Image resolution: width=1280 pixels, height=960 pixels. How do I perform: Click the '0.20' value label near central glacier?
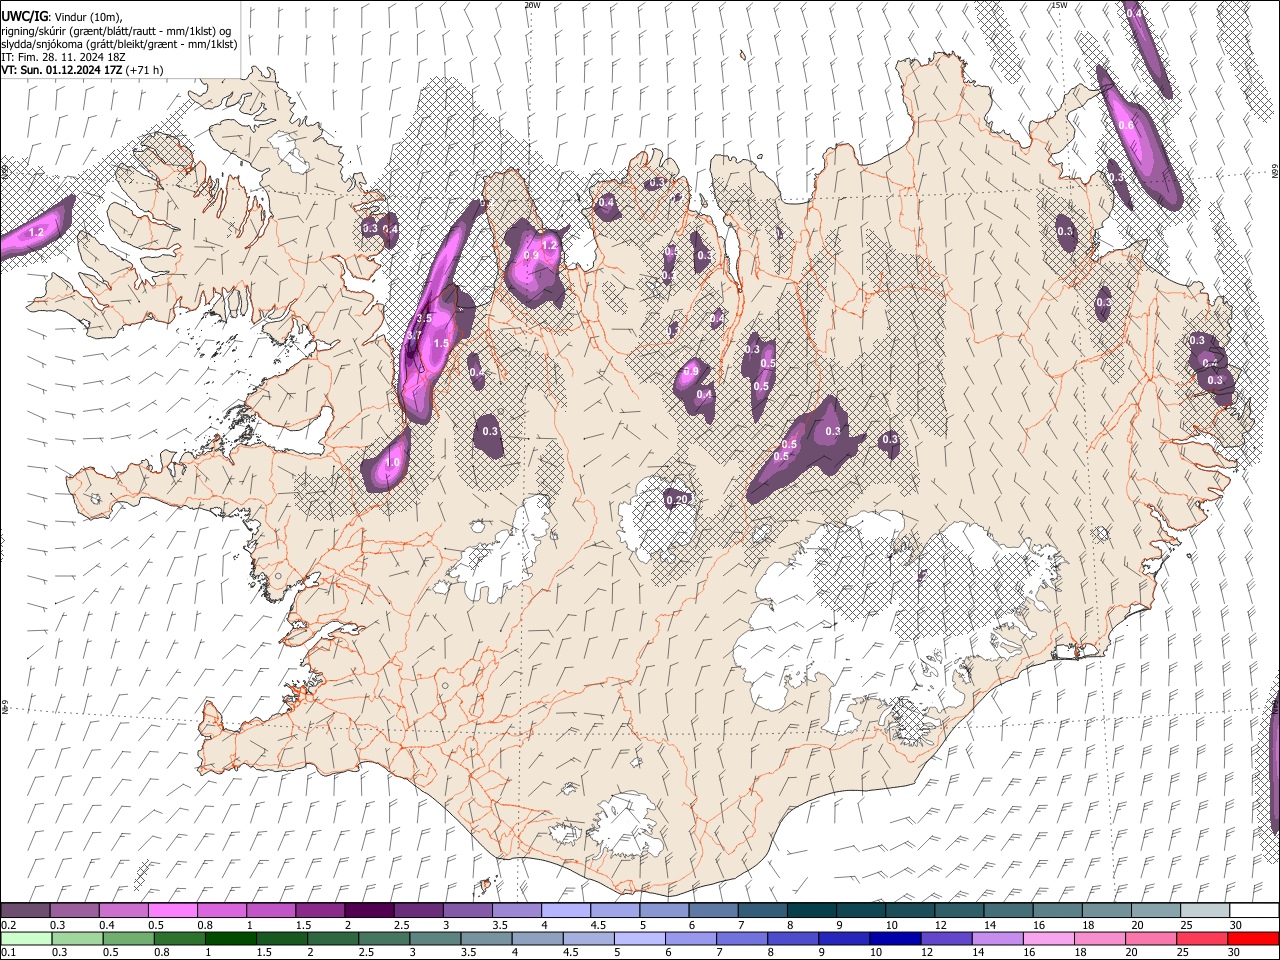click(x=677, y=500)
